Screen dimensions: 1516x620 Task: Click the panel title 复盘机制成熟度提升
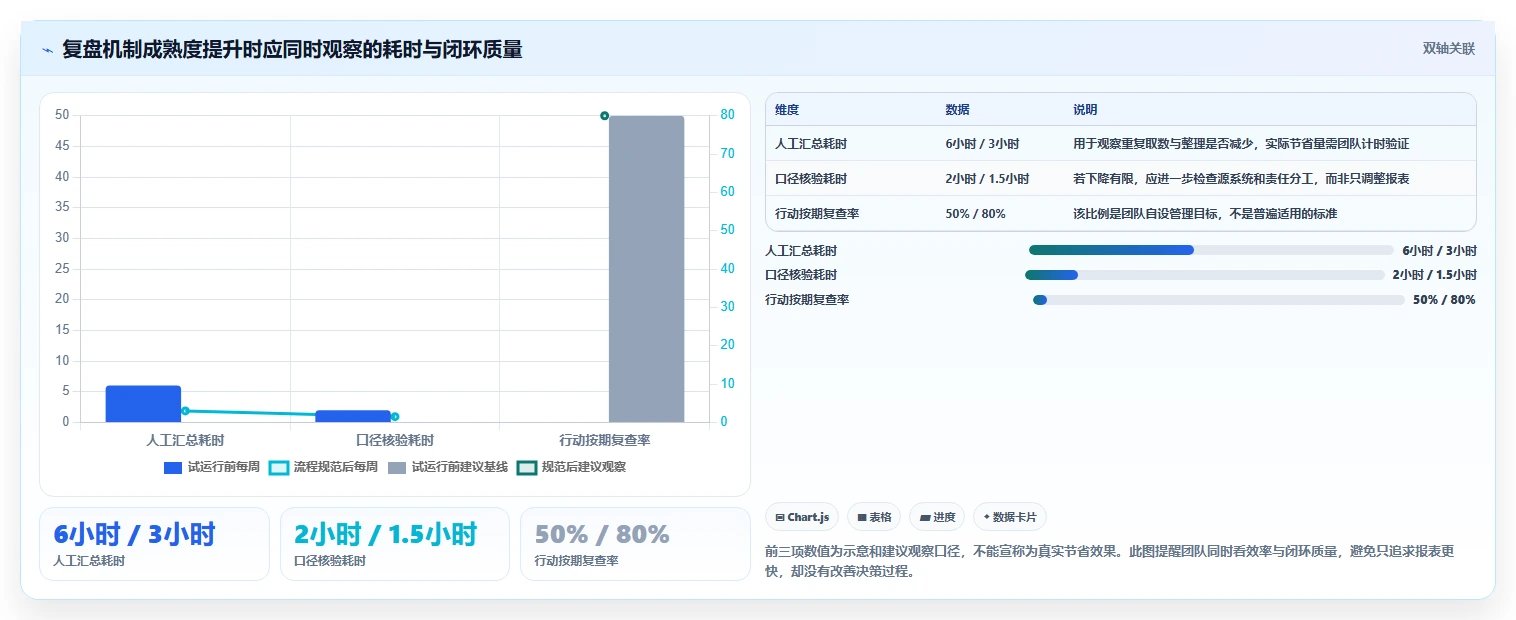click(292, 50)
